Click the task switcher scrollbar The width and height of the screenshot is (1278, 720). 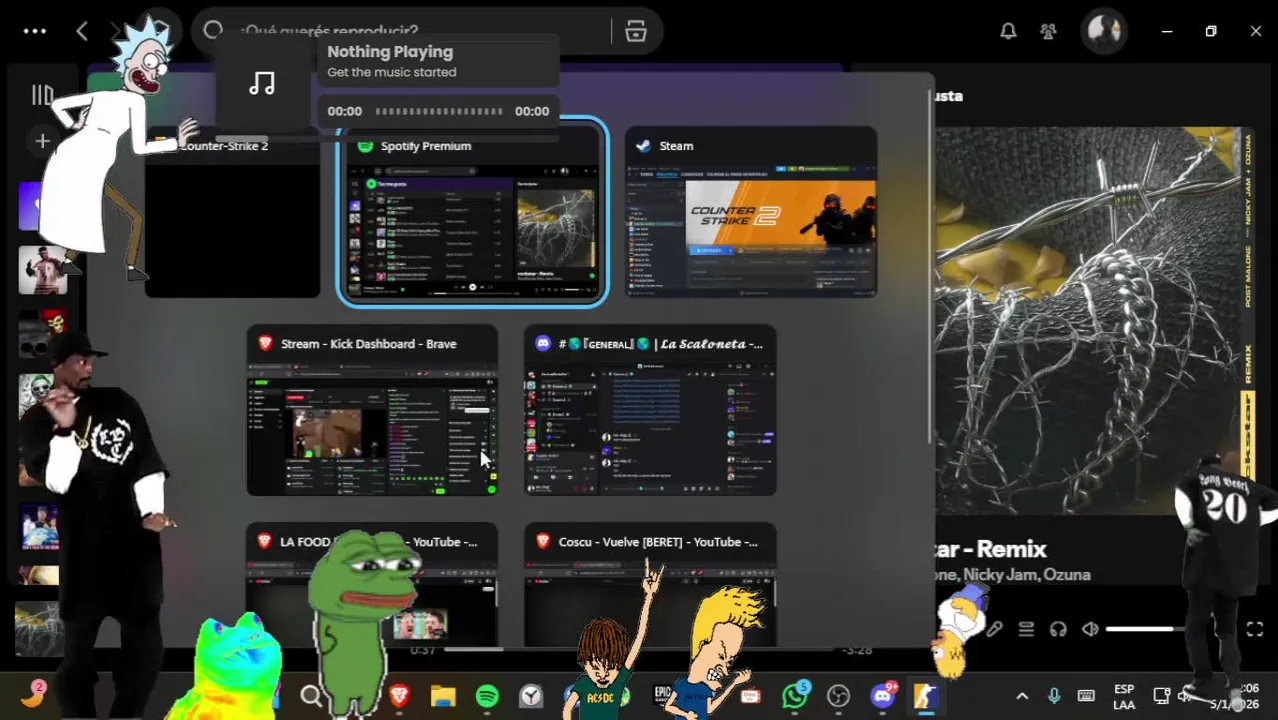coord(931,265)
